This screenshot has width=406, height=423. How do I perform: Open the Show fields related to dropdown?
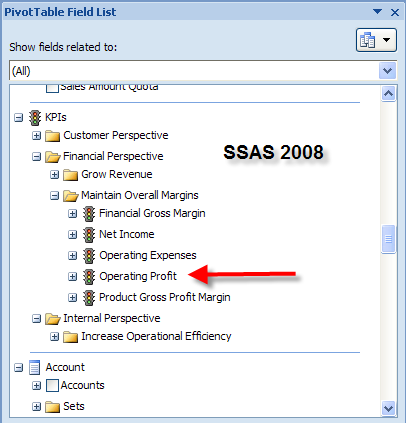[x=388, y=71]
